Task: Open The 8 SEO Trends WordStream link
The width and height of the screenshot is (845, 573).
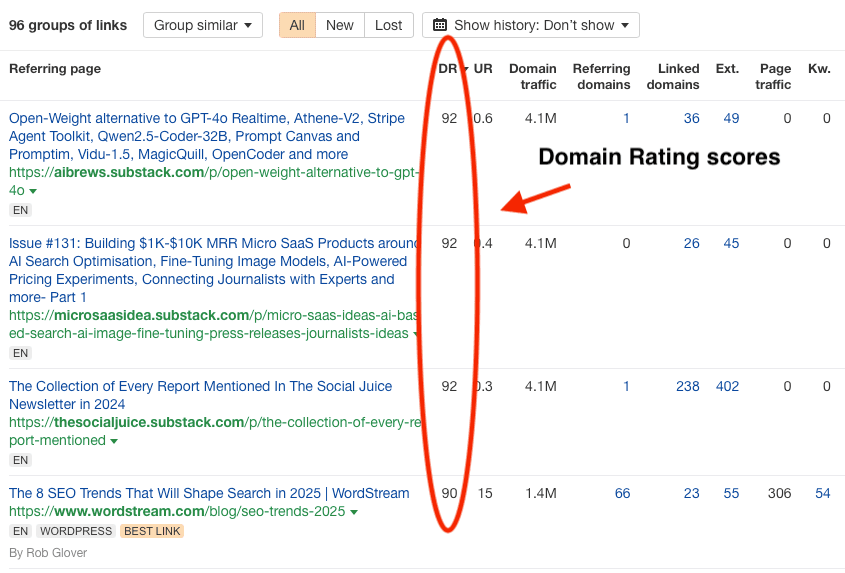Action: [x=209, y=493]
